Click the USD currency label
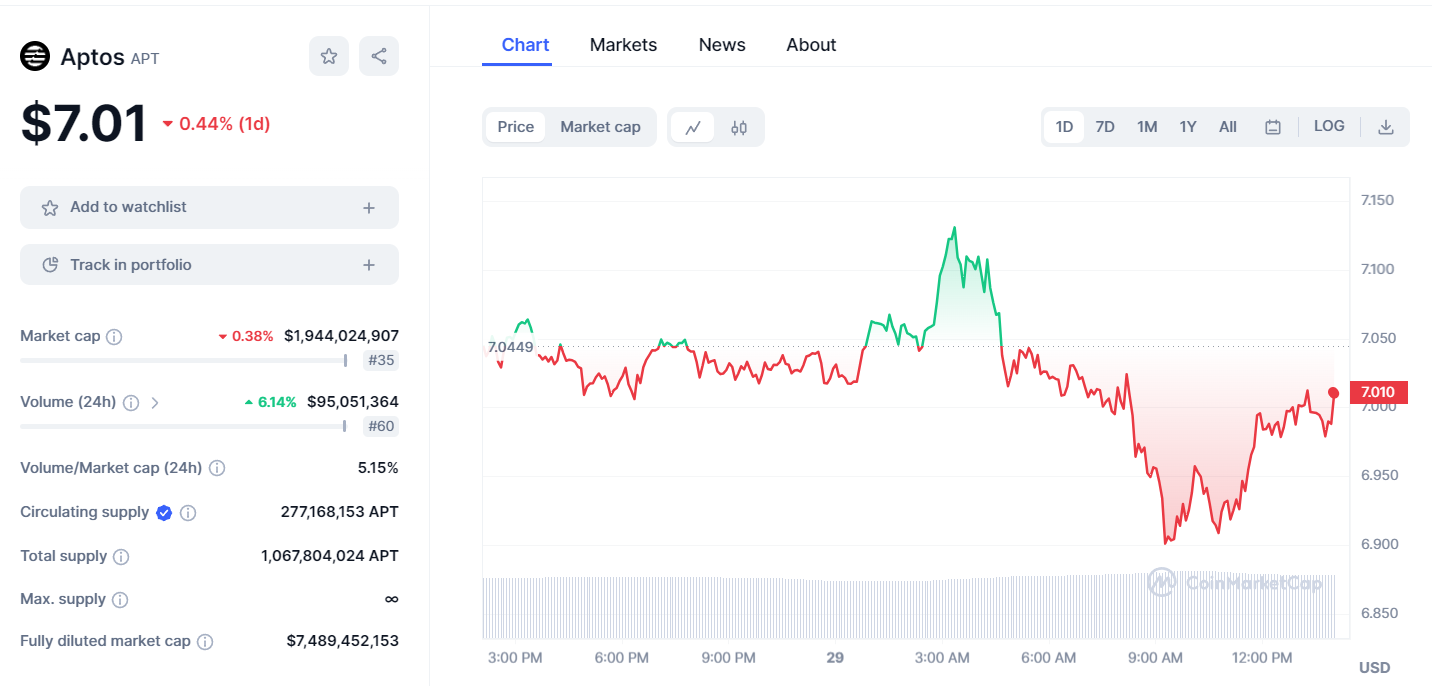Viewport: 1432px width, 686px height. click(x=1374, y=668)
